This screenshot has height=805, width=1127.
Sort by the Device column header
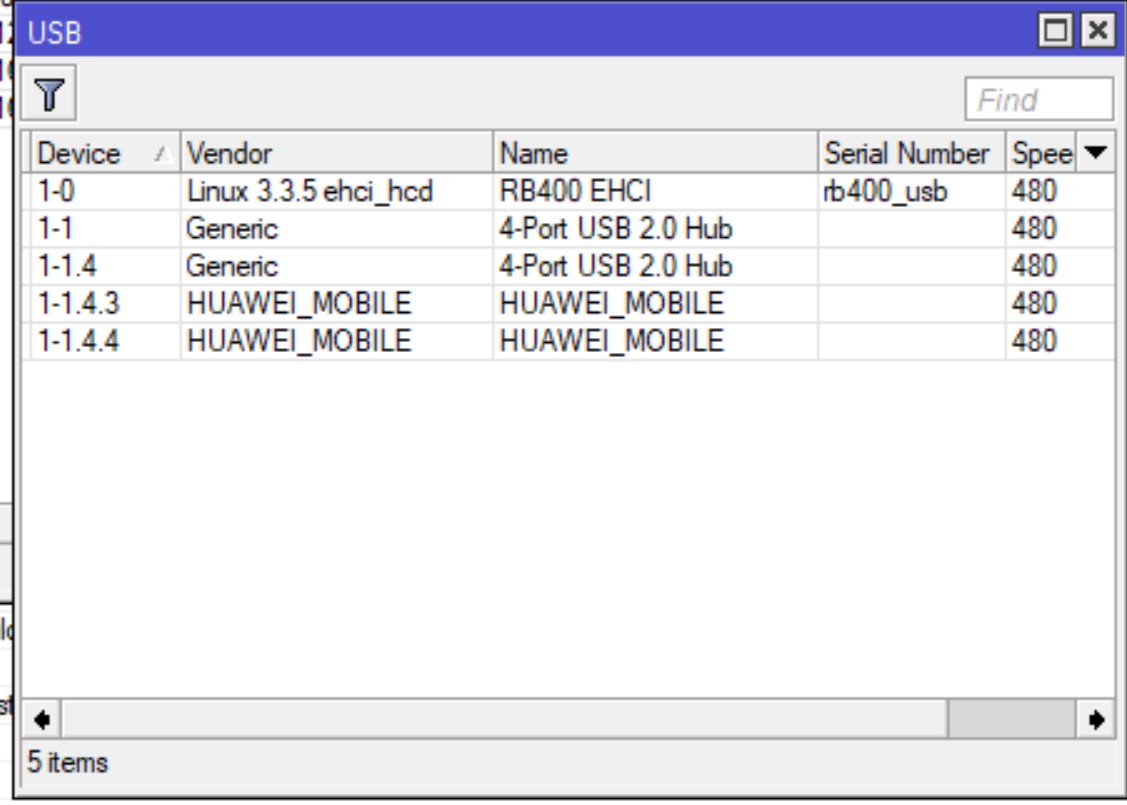[x=105, y=153]
